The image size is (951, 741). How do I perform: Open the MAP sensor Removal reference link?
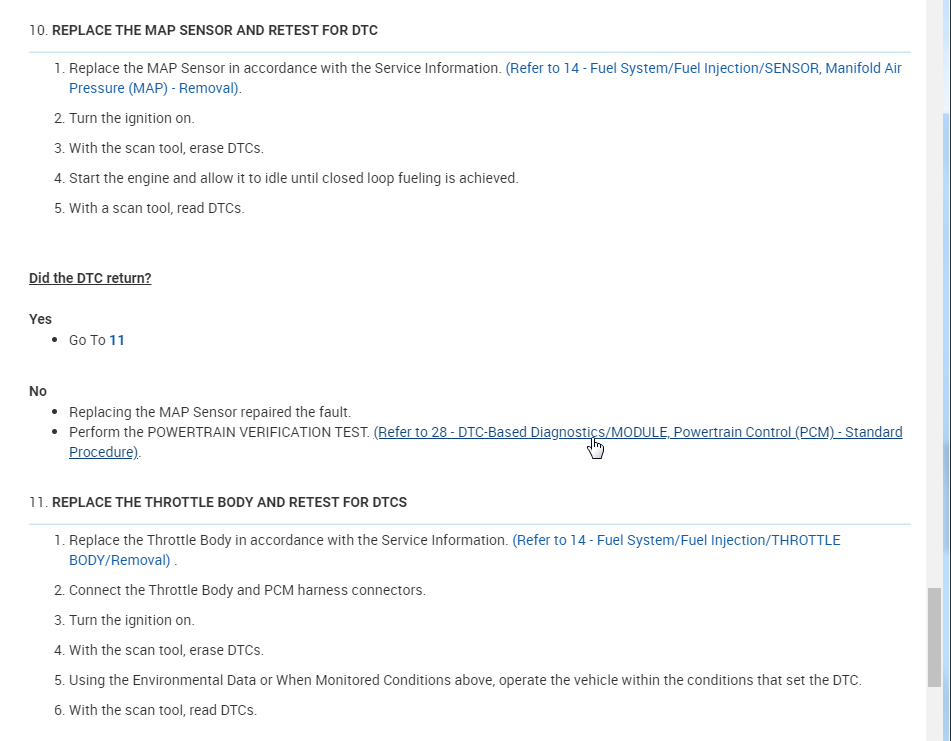coord(703,69)
